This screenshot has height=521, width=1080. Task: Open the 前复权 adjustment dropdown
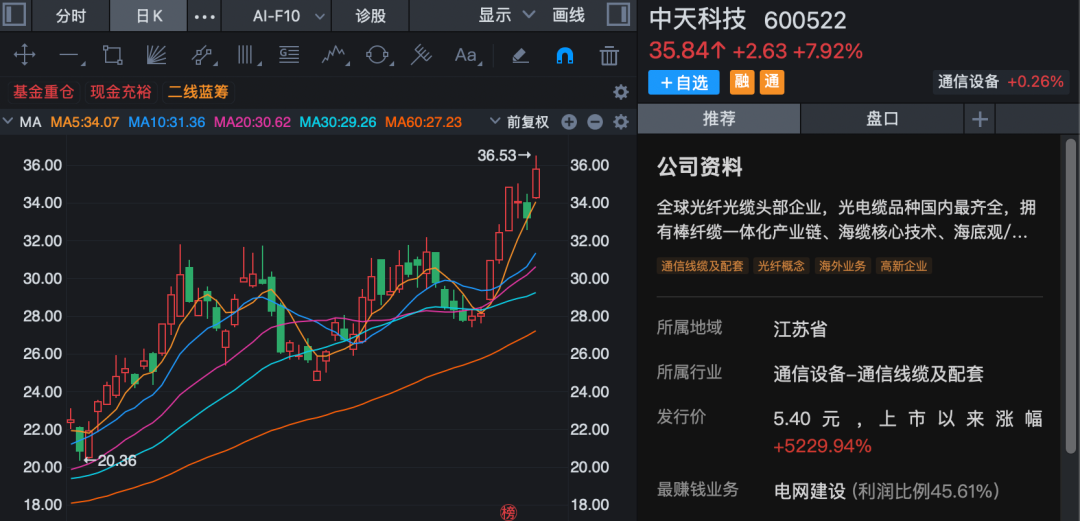pos(519,122)
